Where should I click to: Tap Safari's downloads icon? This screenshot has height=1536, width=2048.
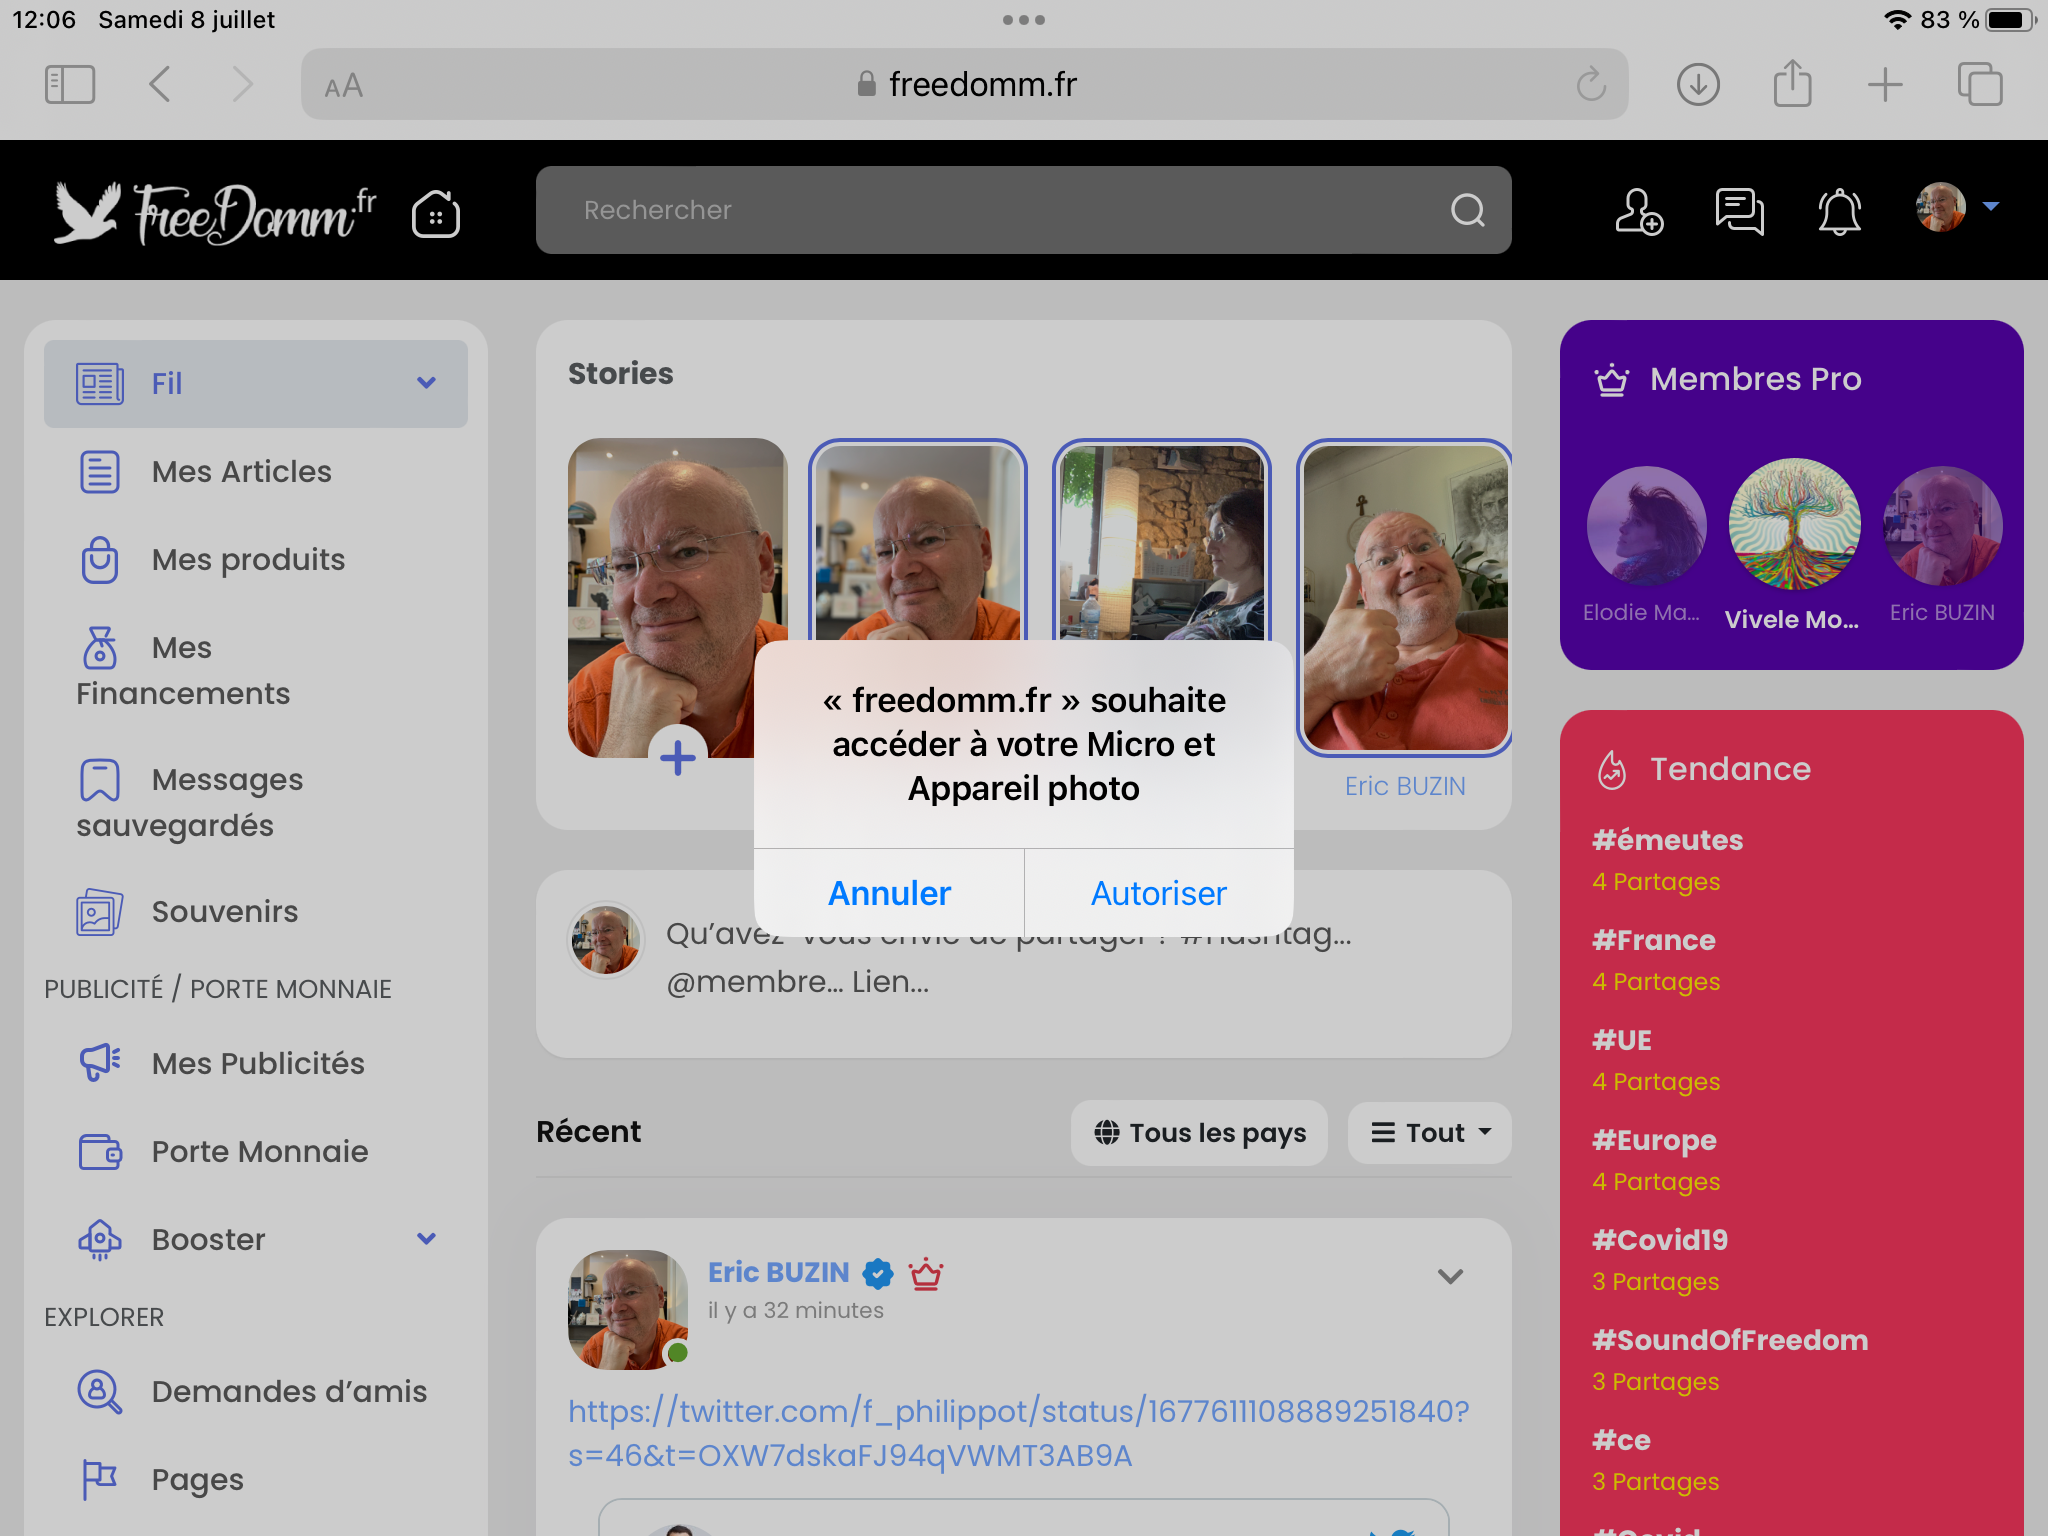[x=1698, y=84]
